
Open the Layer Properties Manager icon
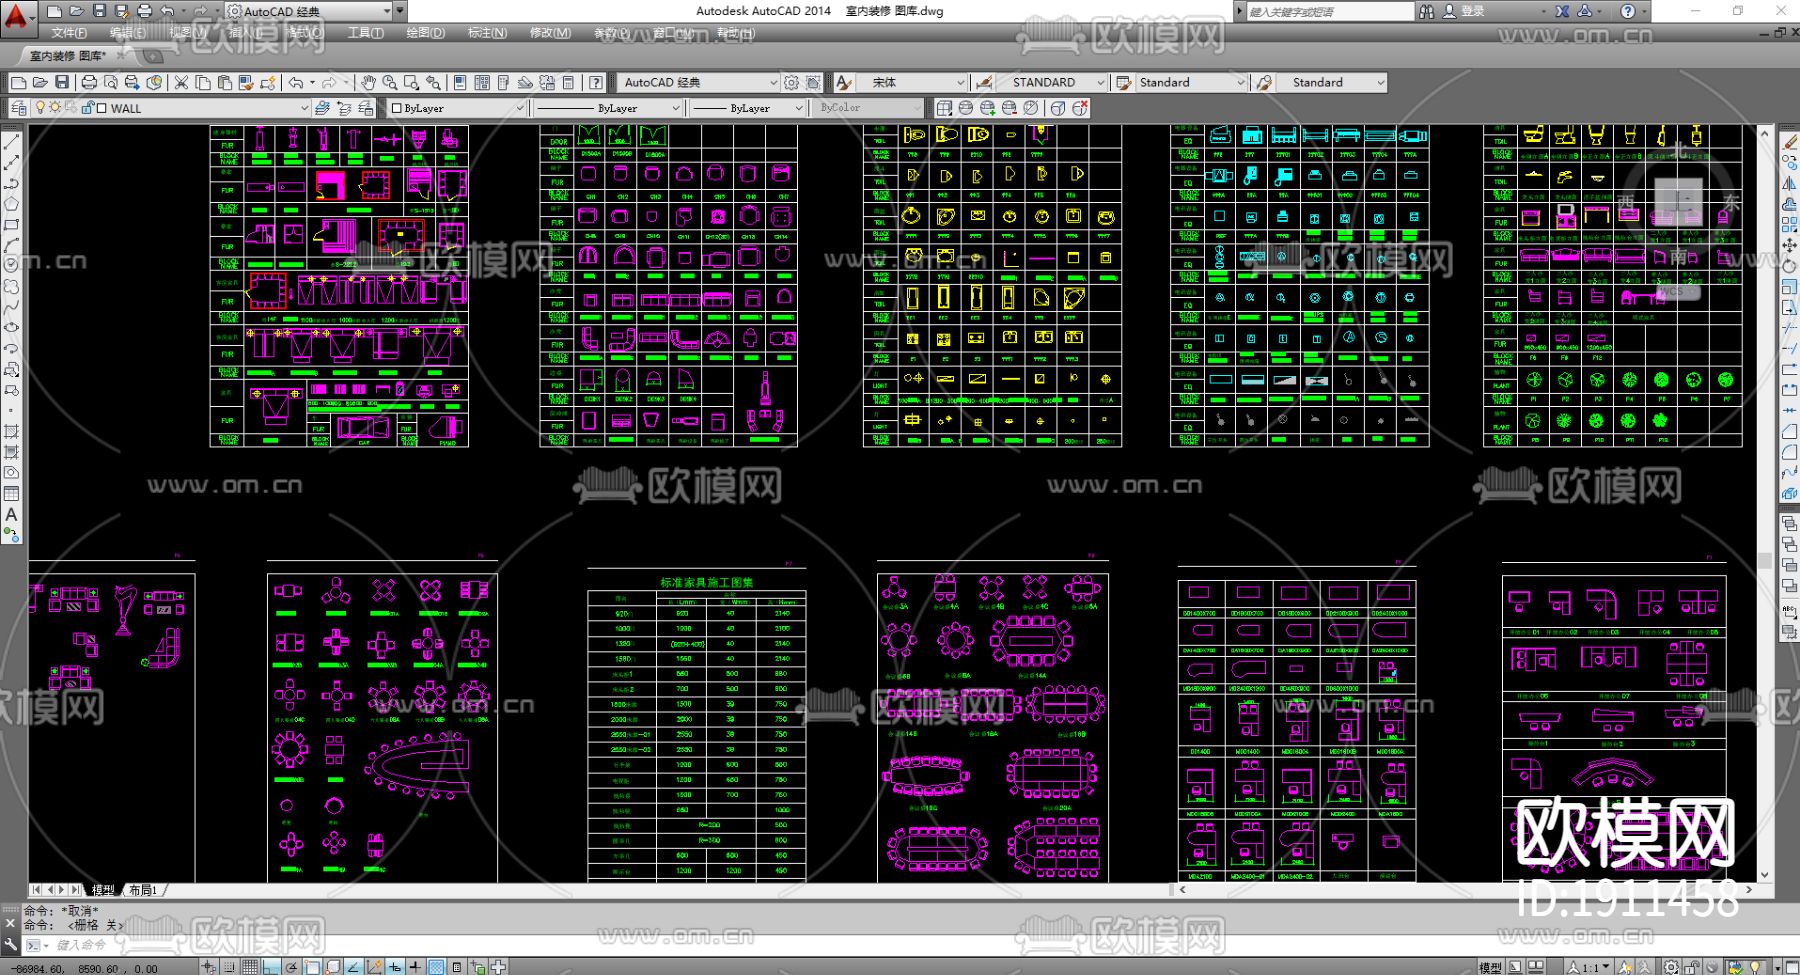[x=19, y=108]
